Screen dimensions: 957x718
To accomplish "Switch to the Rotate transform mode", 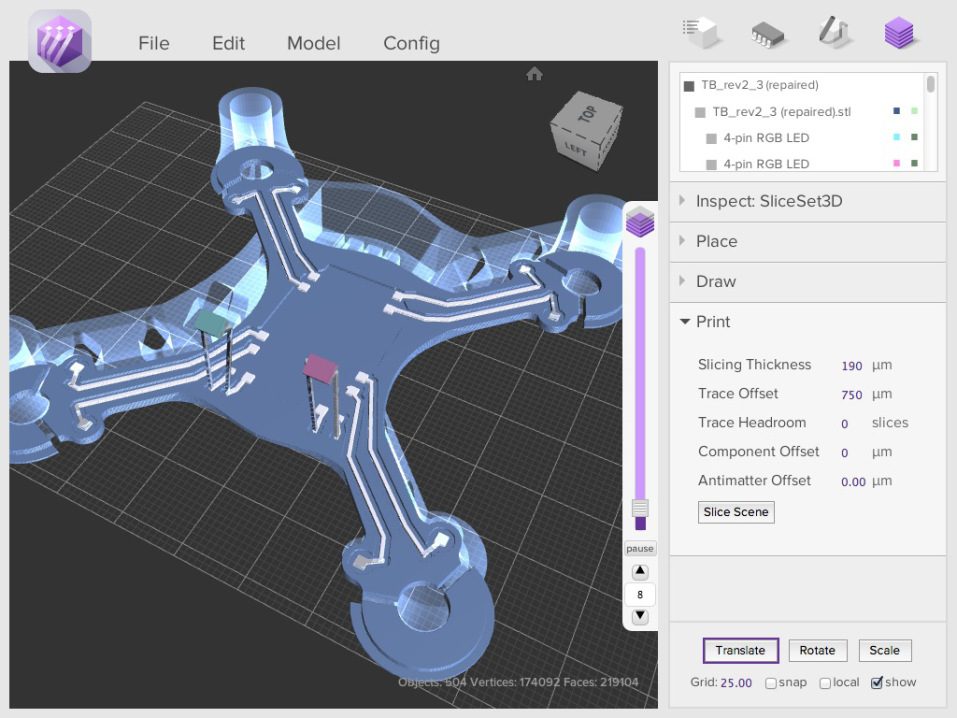I will [x=817, y=650].
